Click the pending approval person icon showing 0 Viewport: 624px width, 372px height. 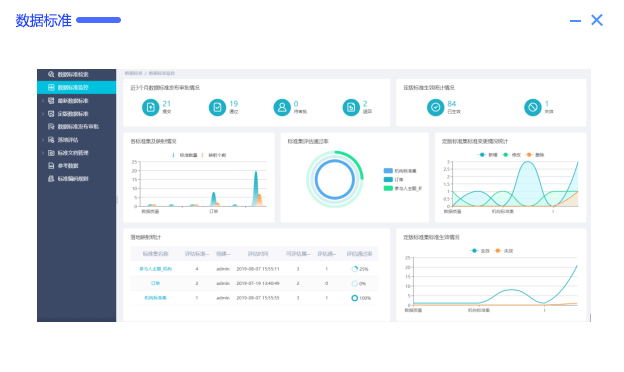(x=282, y=107)
